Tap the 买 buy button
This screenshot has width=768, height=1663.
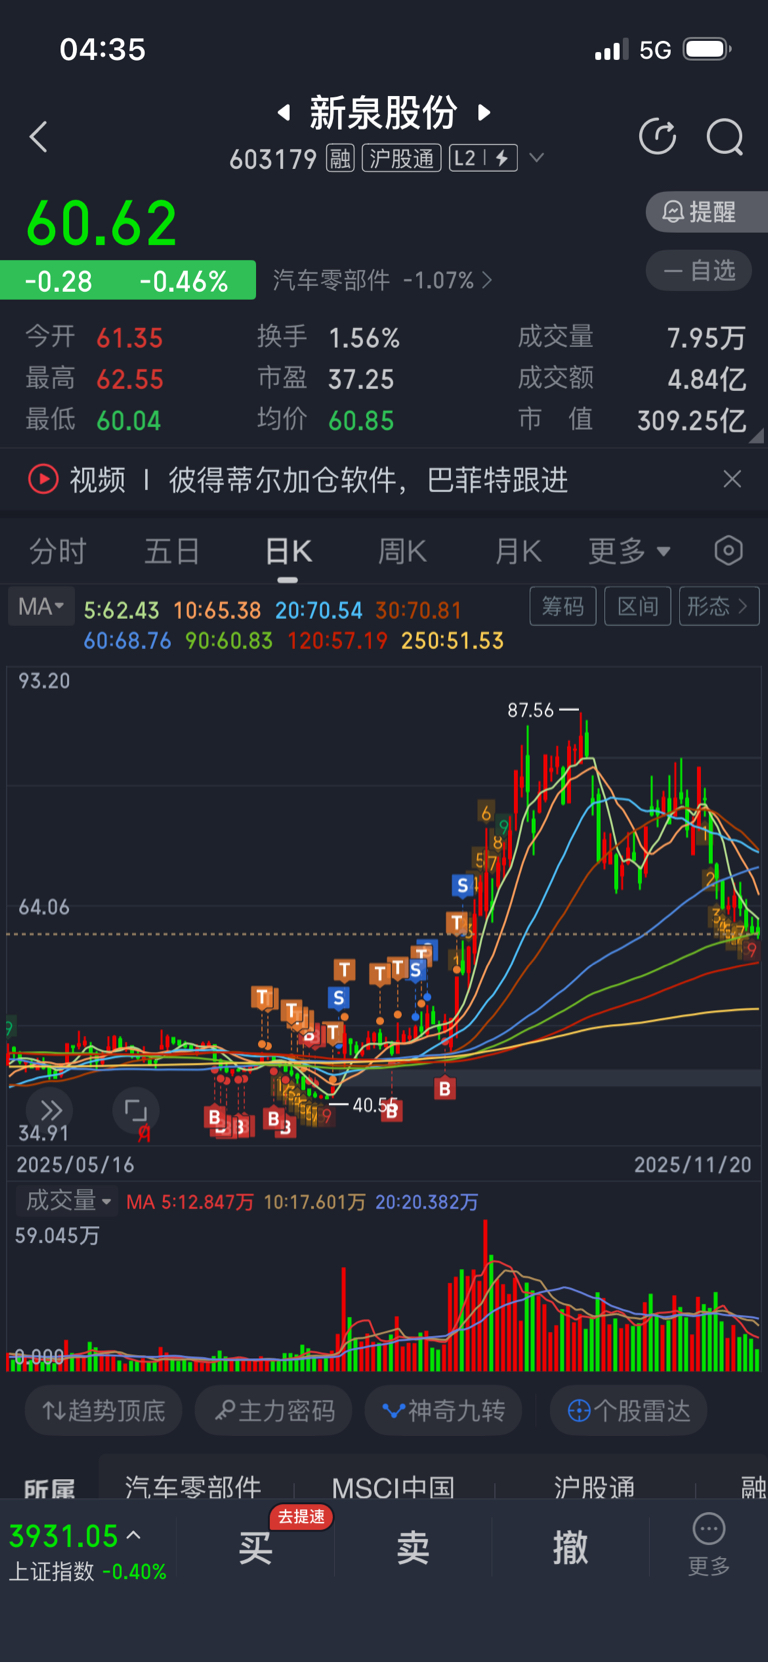(256, 1548)
